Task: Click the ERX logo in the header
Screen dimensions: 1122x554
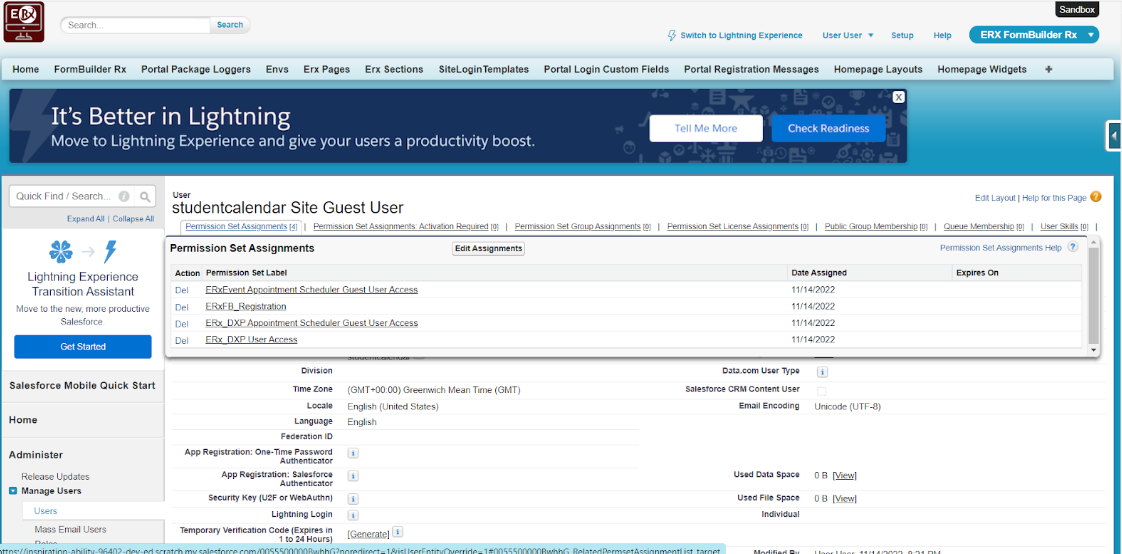Action: pos(24,22)
